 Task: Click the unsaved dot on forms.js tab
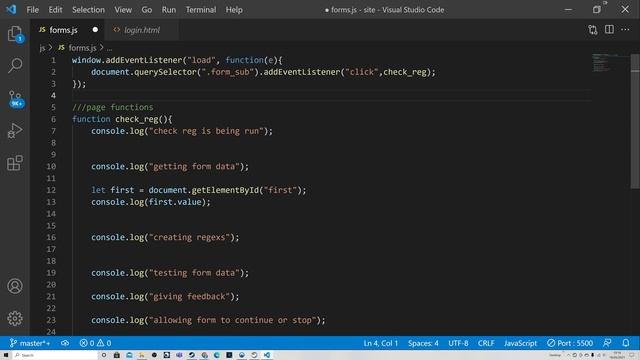click(95, 30)
